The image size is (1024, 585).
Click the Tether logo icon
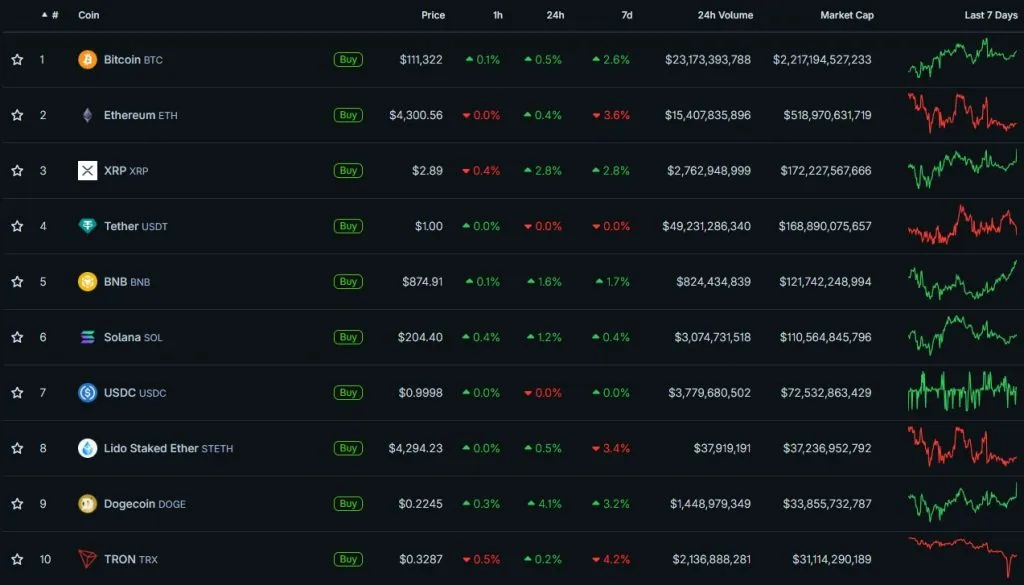click(x=87, y=226)
